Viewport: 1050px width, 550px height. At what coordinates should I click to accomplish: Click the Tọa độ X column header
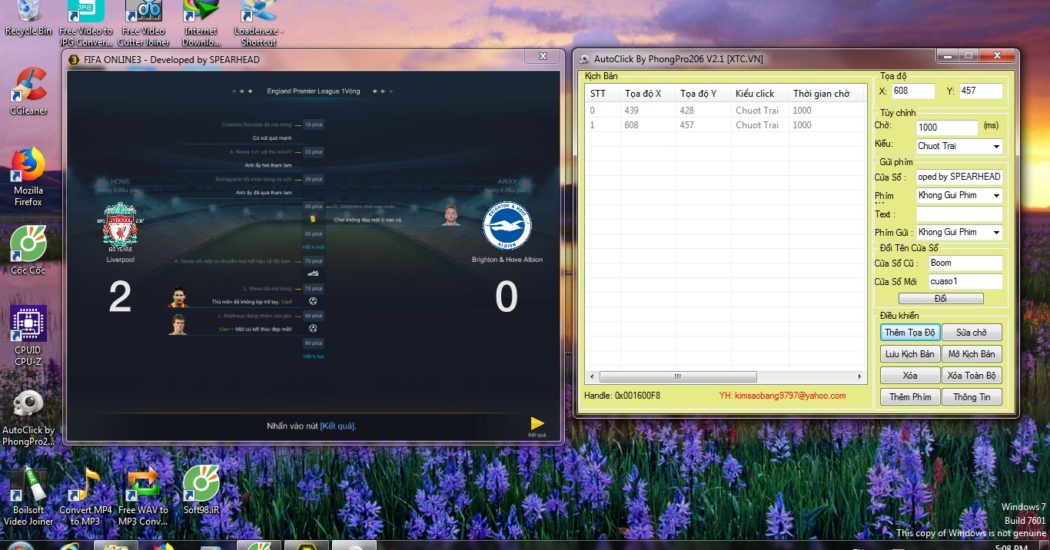coord(648,94)
